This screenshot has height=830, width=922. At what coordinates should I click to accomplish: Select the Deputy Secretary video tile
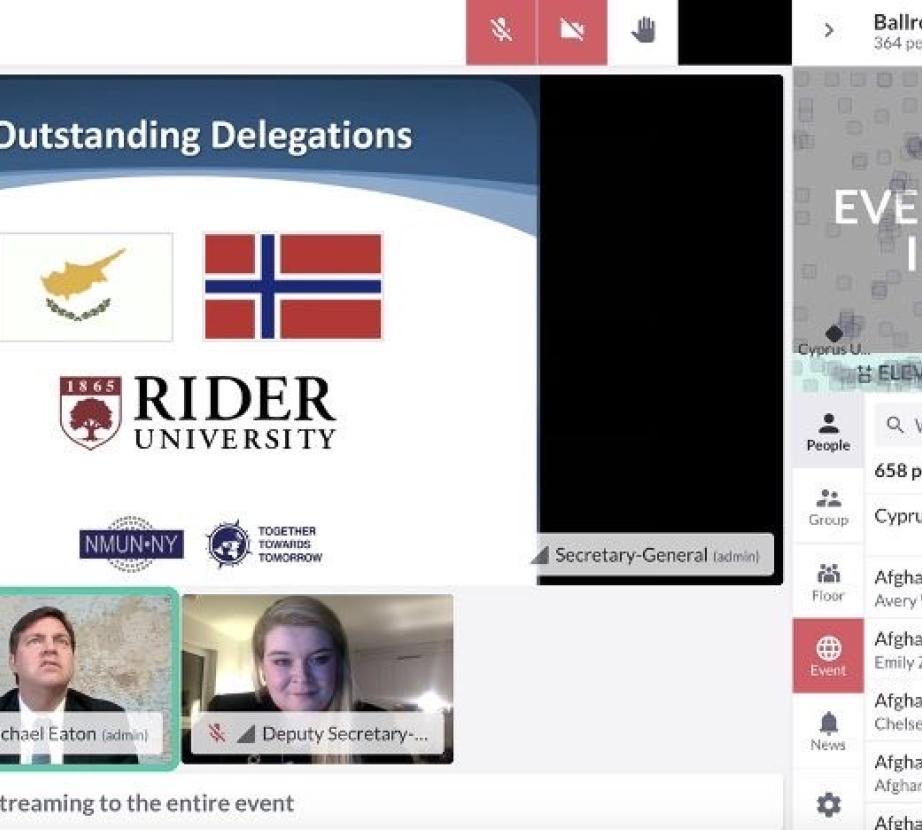[318, 679]
